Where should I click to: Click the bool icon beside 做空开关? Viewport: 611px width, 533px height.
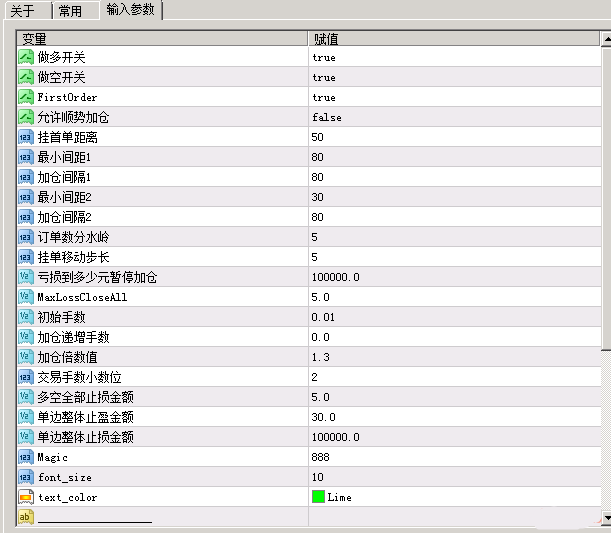[26, 77]
